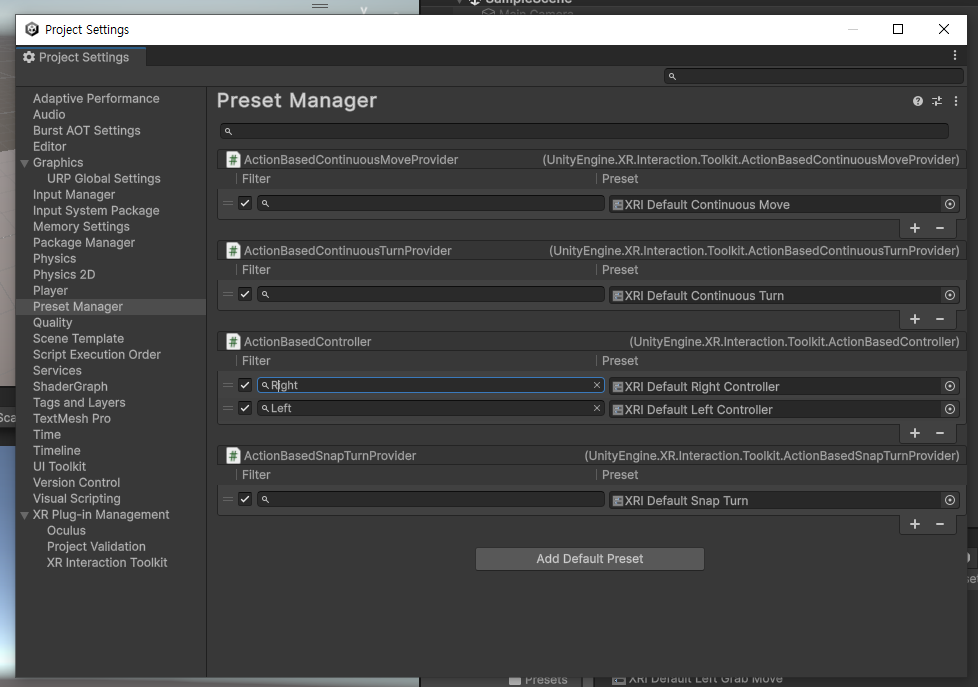Screen dimensions: 978x687
Task: Disable the Continuous Turn preset checkbox
Action: [x=245, y=295]
